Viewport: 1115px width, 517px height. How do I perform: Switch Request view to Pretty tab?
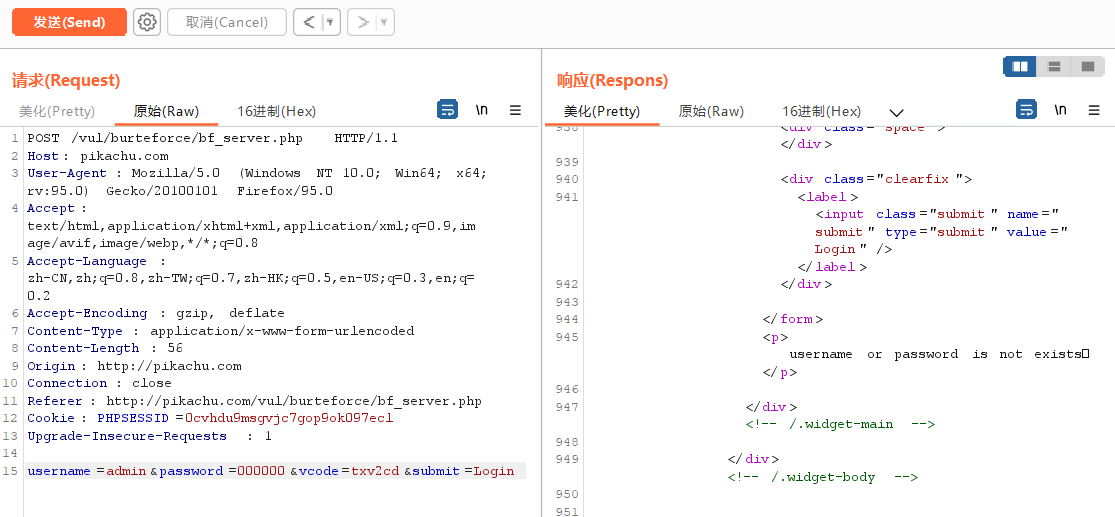point(57,111)
